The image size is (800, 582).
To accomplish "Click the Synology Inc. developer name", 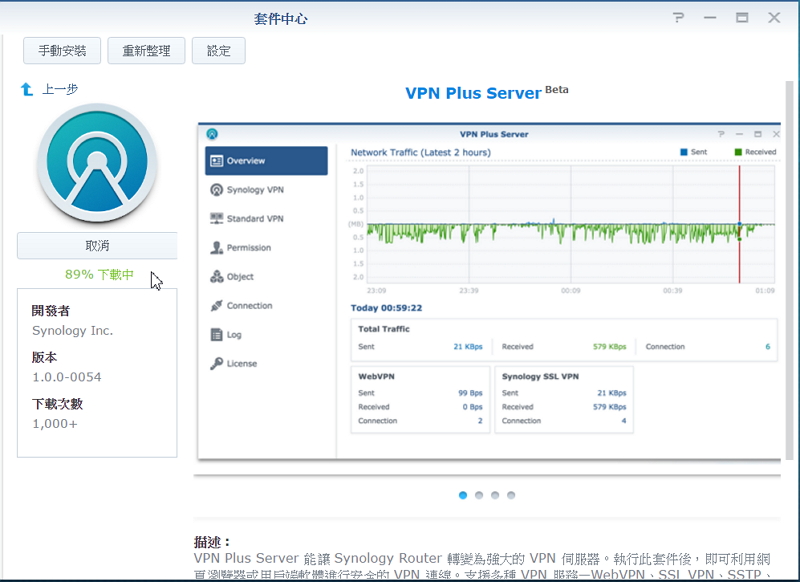I will click(72, 331).
